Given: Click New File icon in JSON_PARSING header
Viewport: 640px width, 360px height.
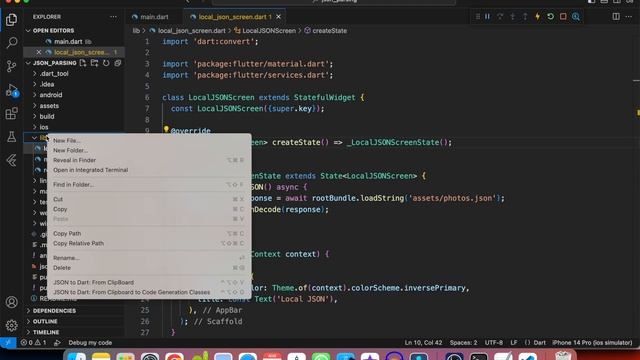Looking at the screenshot, I should 83,63.
